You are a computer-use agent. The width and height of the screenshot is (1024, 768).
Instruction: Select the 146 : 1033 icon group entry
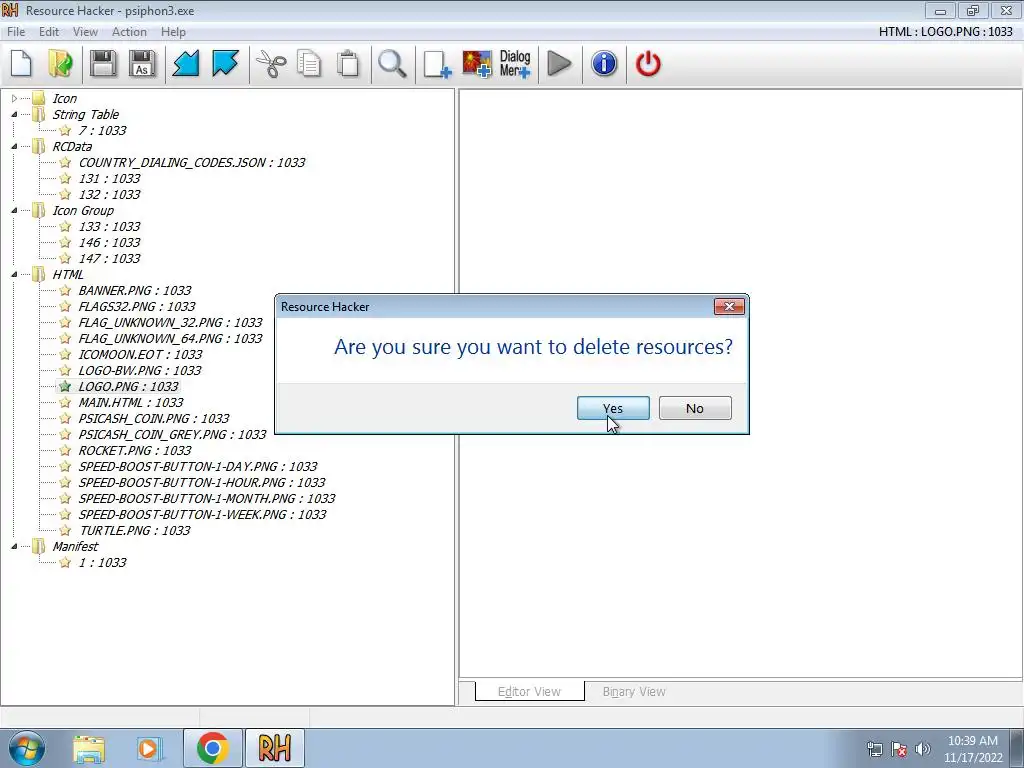click(x=109, y=242)
